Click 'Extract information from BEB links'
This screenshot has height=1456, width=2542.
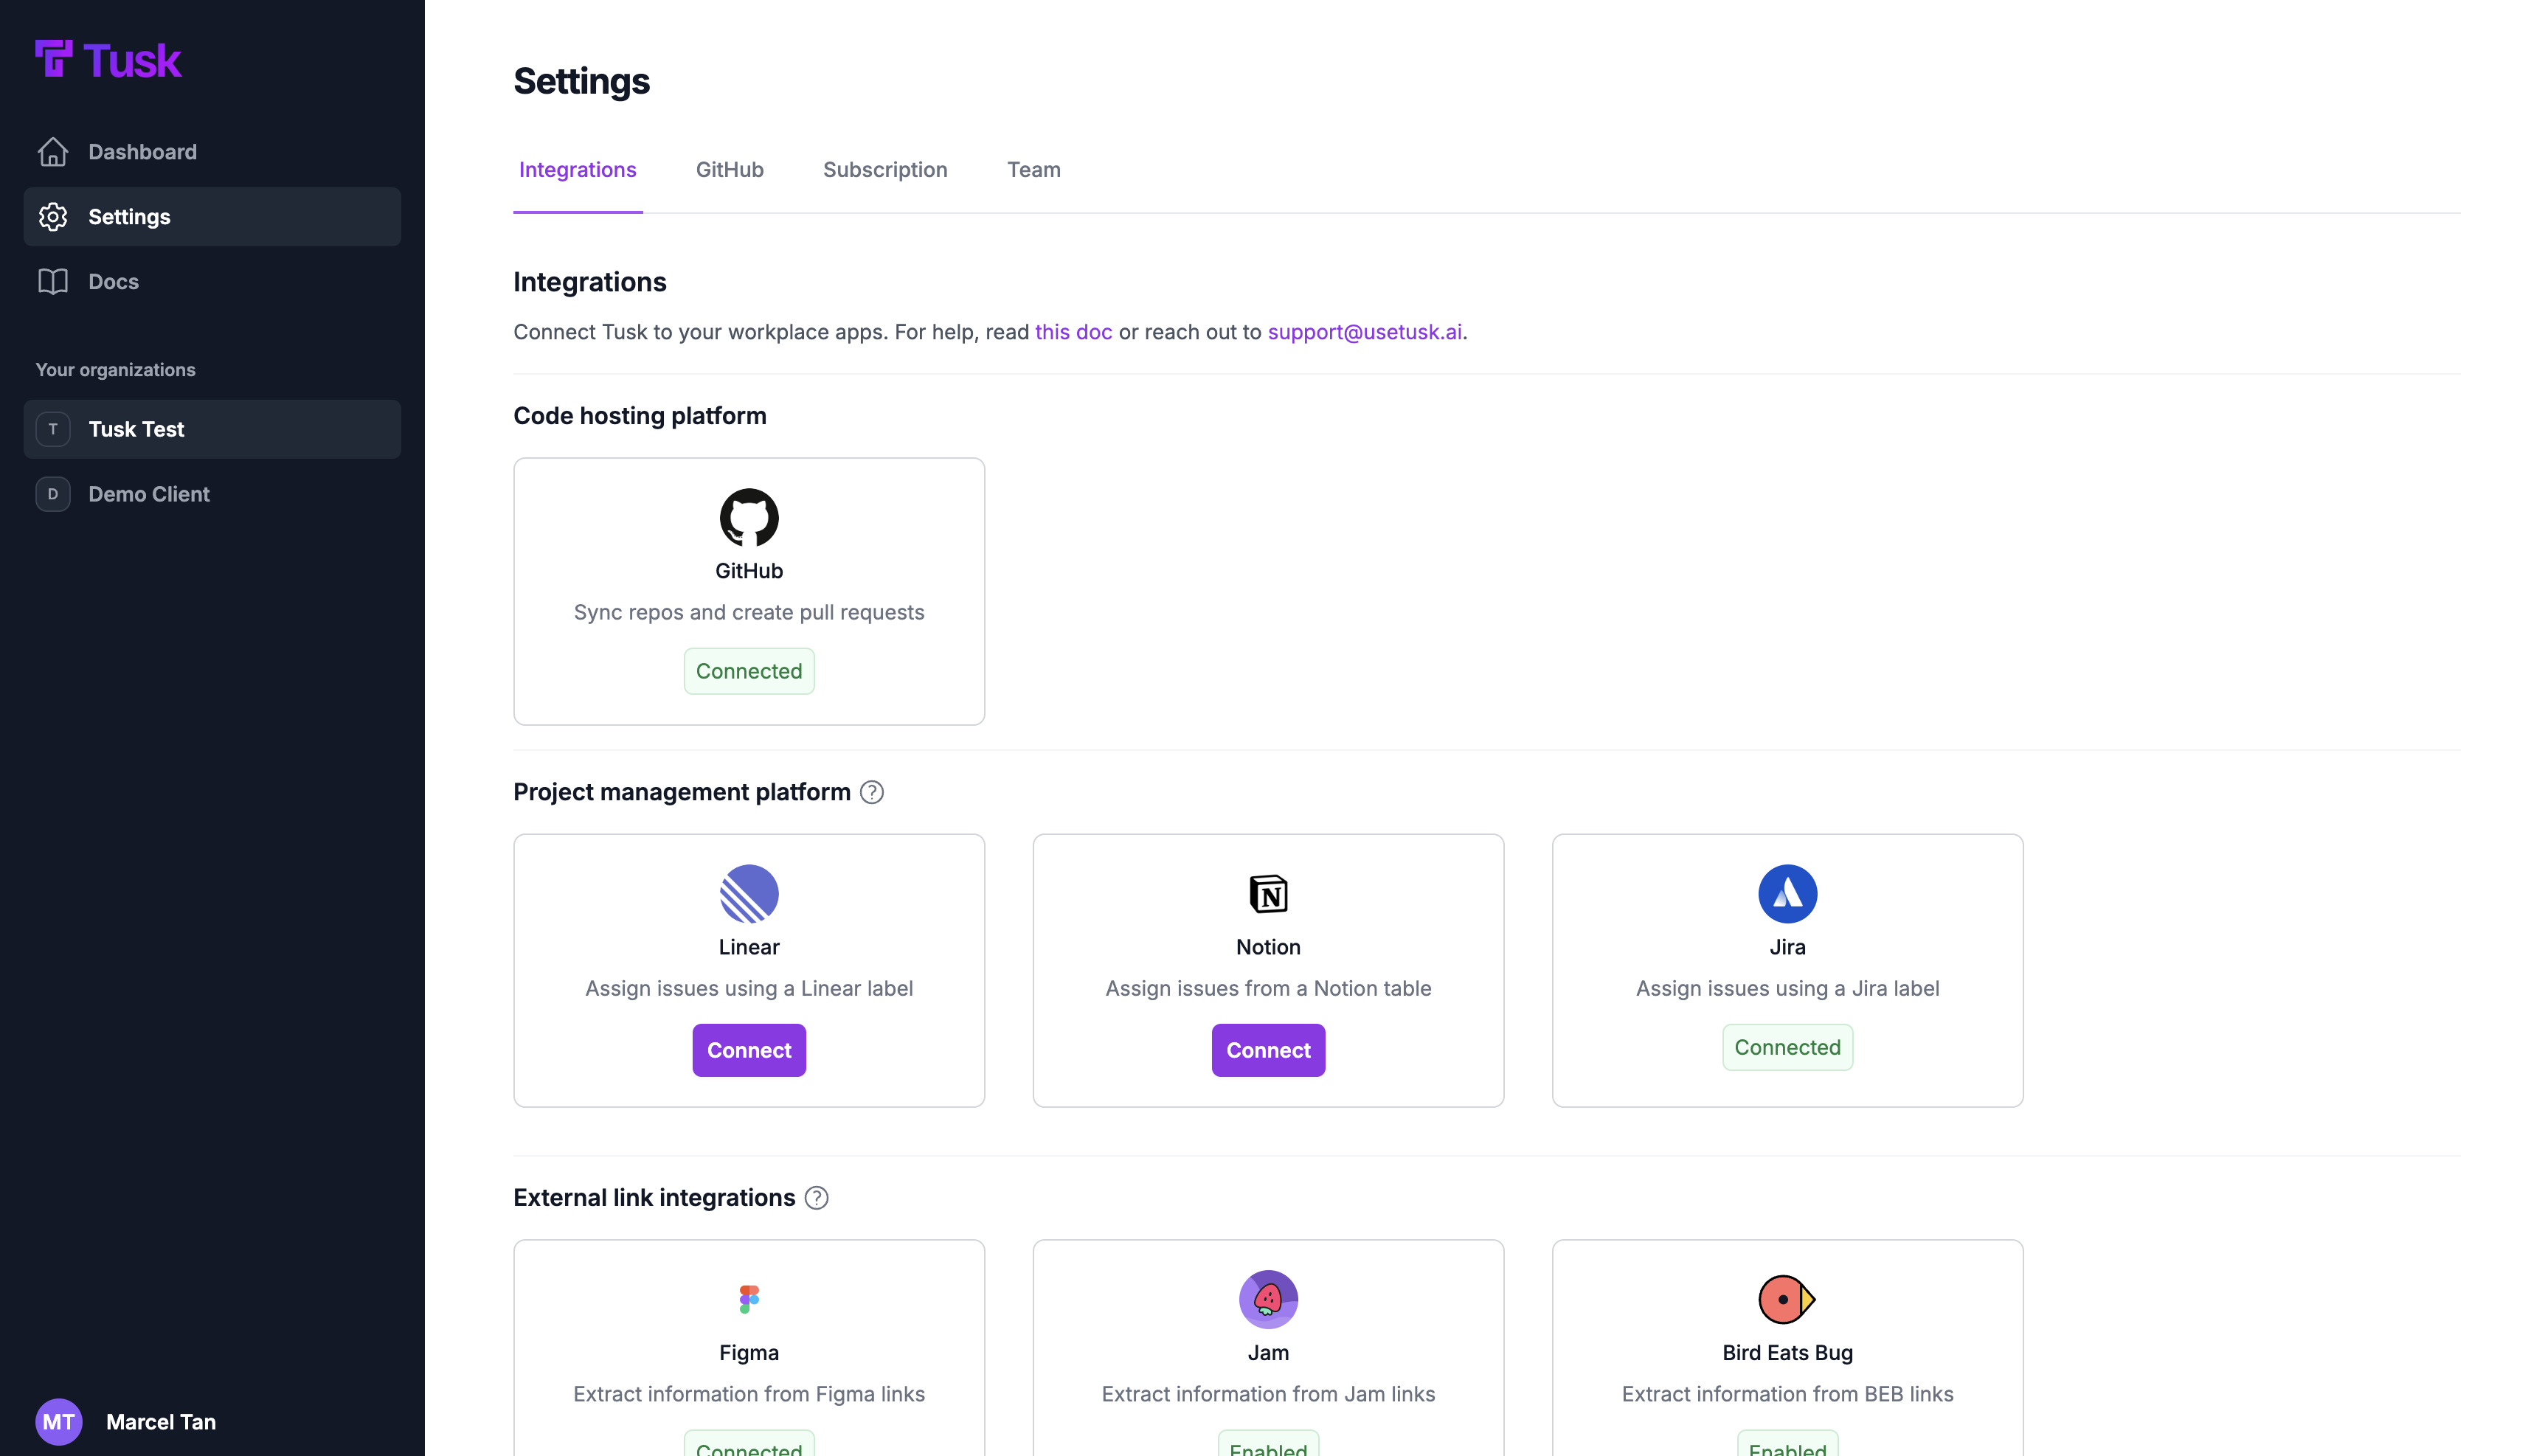pyautogui.click(x=1787, y=1394)
